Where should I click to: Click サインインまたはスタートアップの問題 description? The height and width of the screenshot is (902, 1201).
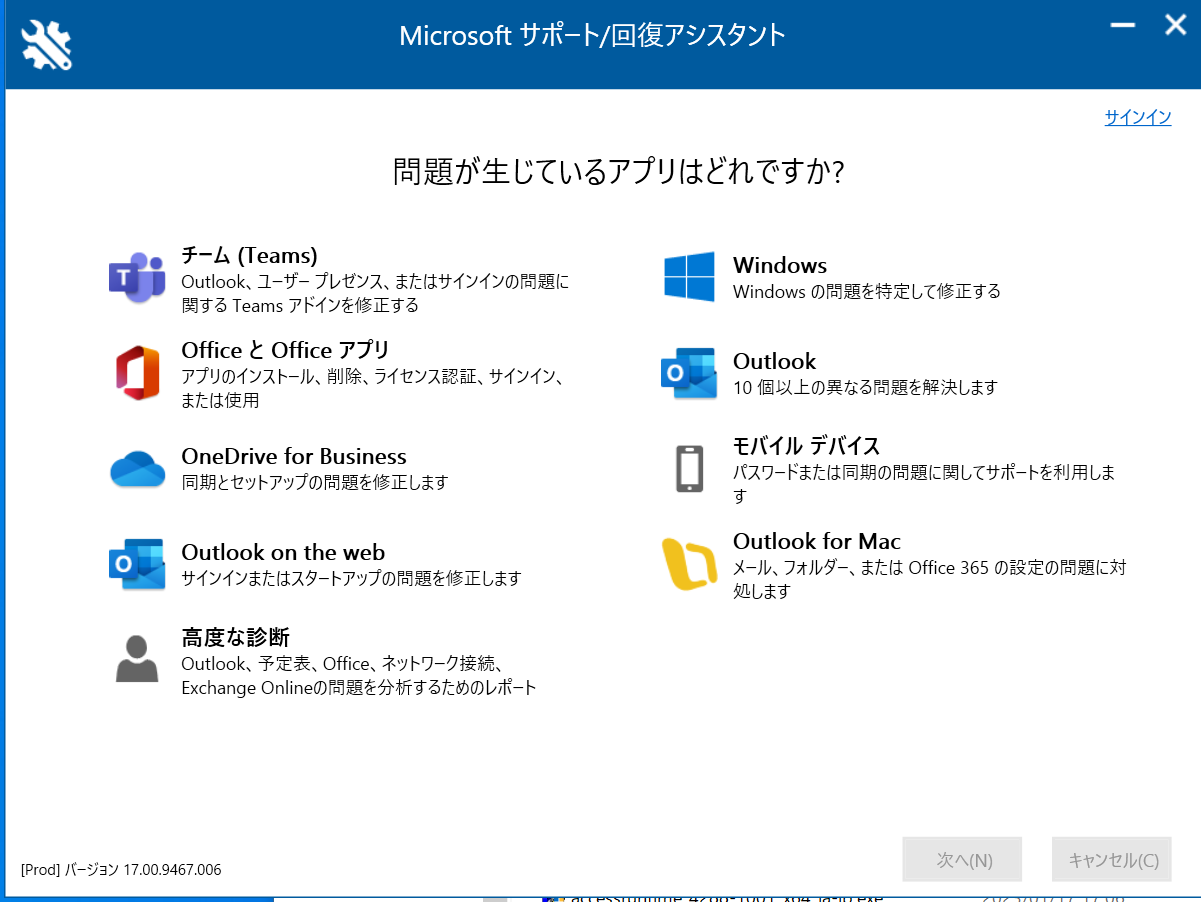[x=351, y=578]
